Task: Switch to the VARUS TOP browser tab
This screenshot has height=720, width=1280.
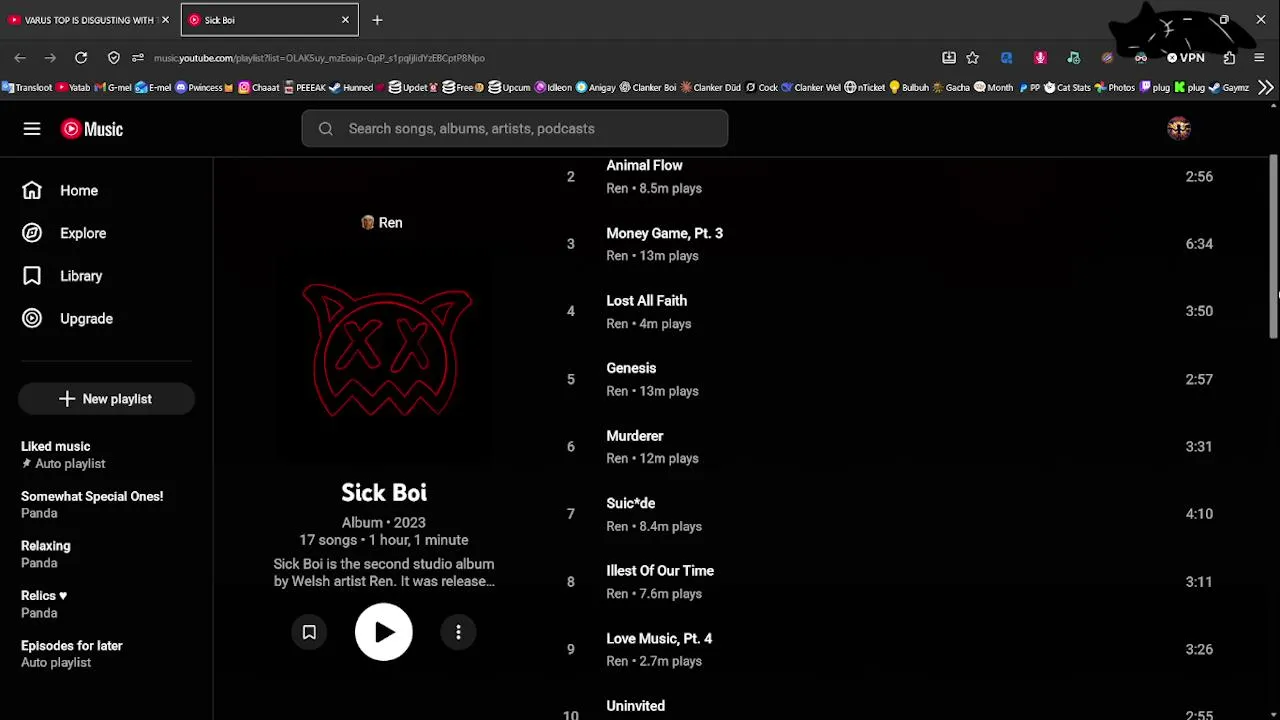Action: pos(90,20)
